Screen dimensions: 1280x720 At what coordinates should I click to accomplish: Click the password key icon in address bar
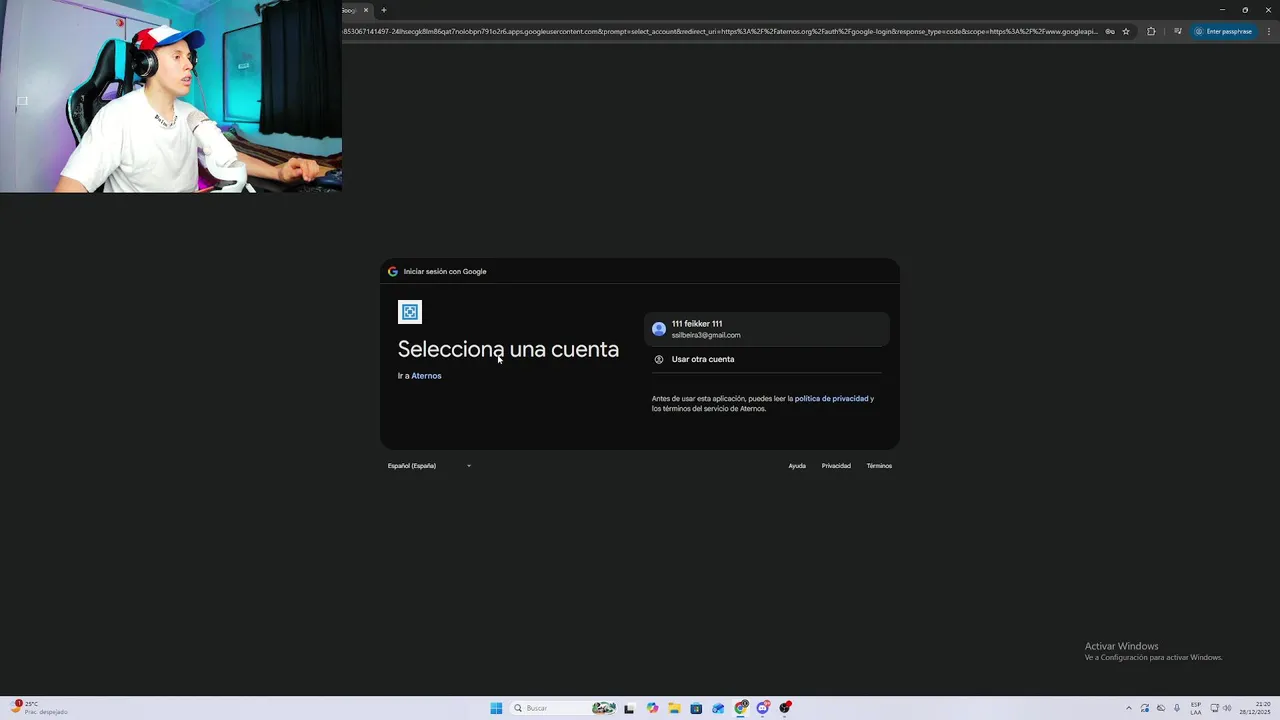point(1110,31)
